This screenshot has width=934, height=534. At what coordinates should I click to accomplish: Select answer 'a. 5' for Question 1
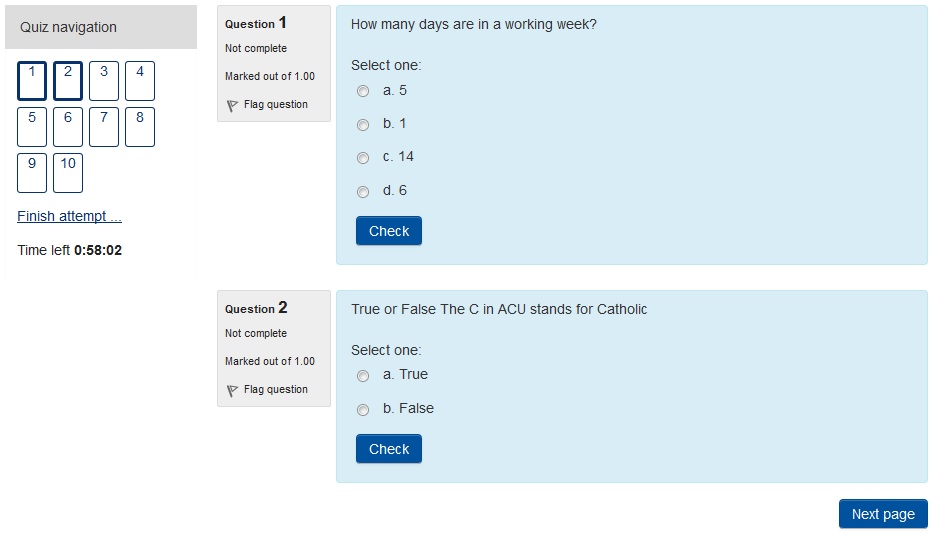363,91
